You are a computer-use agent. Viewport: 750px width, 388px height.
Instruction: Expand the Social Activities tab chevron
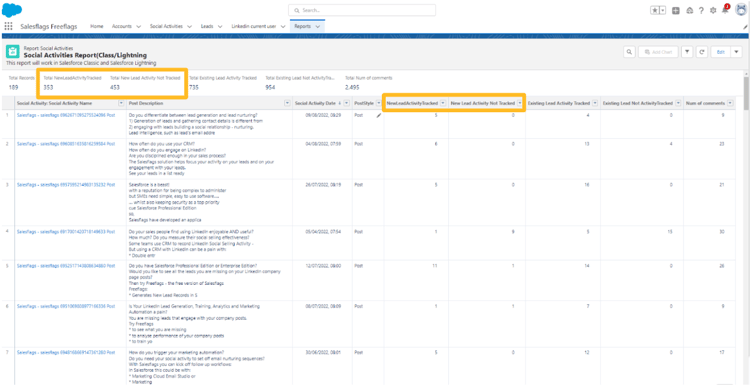click(x=189, y=27)
